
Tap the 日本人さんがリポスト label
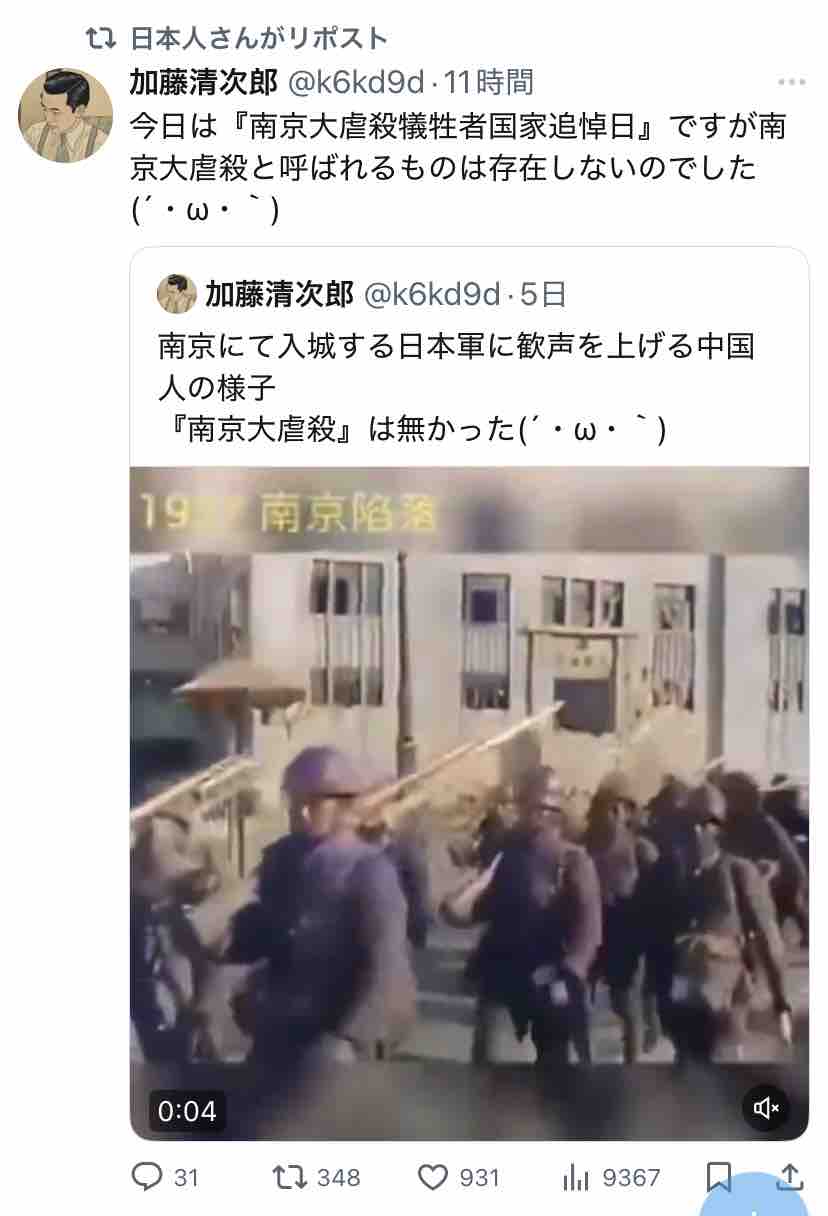pos(259,38)
